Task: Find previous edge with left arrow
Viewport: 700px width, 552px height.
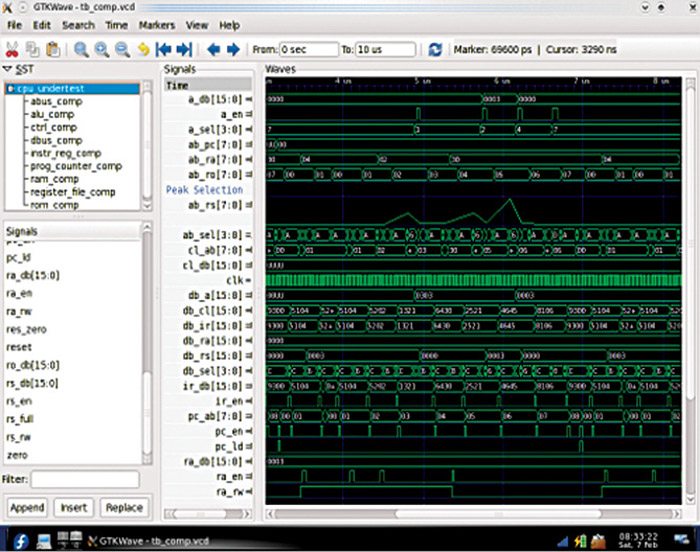Action: click(x=213, y=49)
